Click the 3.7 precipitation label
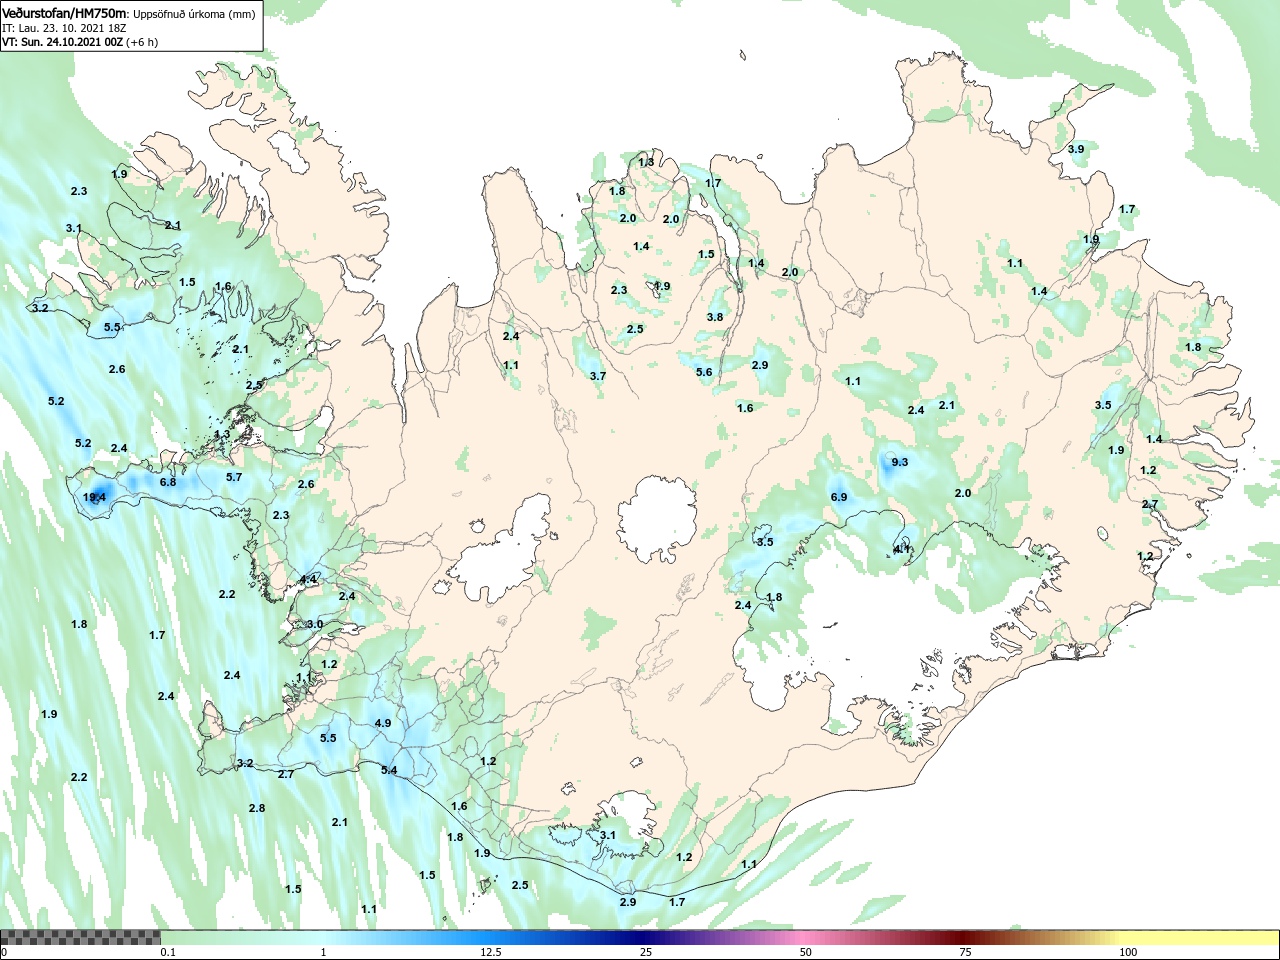Screen dimensions: 1280x960 598,376
